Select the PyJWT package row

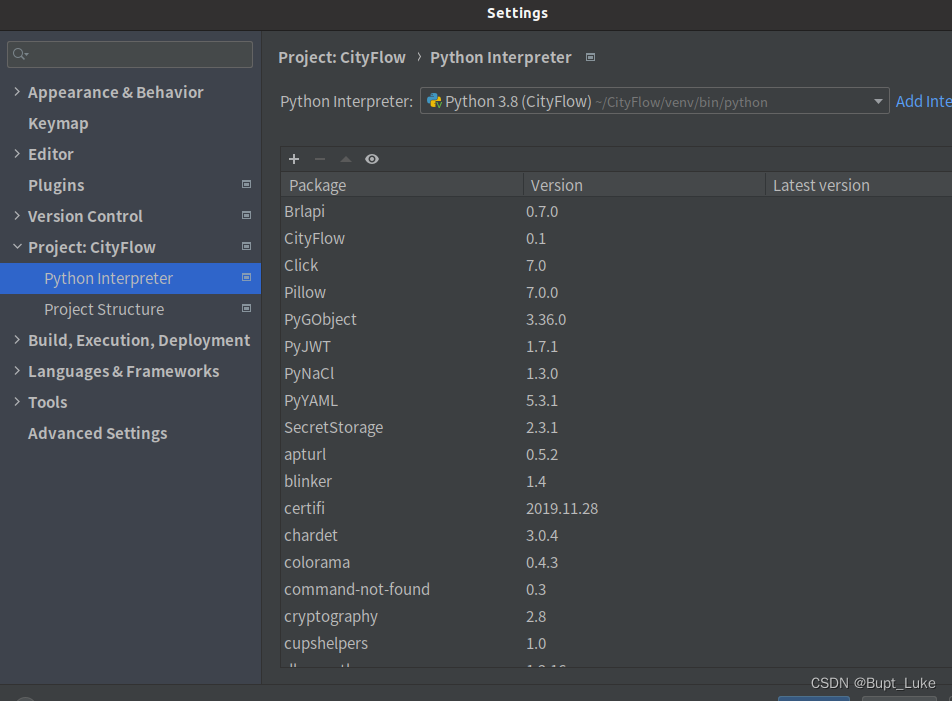point(616,347)
